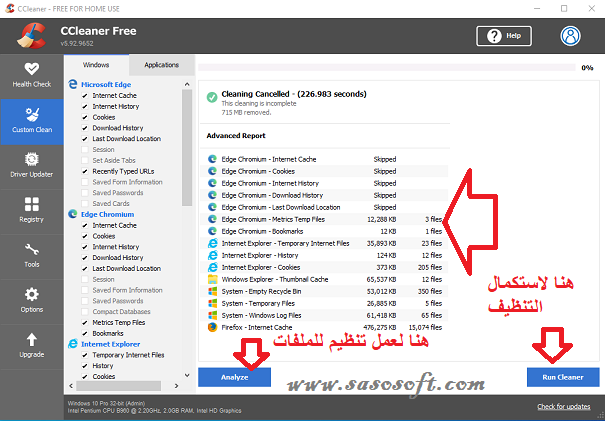Click the Advanced Report heading
605x421 pixels.
click(236, 136)
